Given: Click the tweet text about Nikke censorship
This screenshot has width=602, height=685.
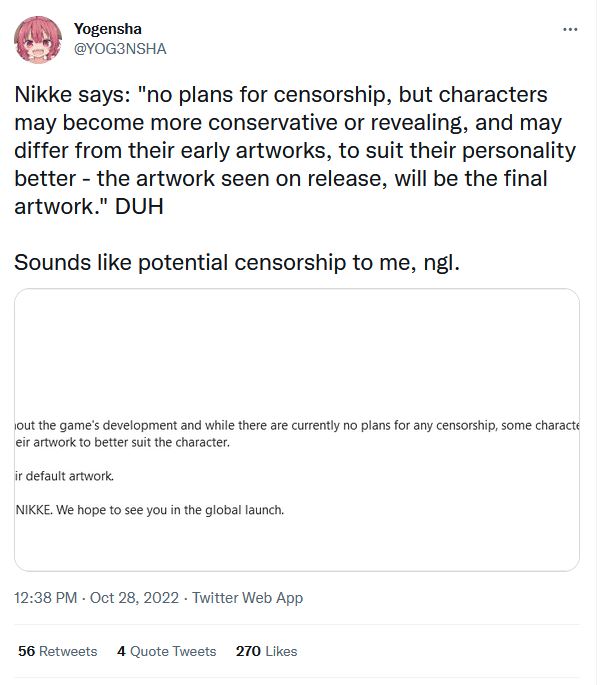Looking at the screenshot, I should 295,151.
